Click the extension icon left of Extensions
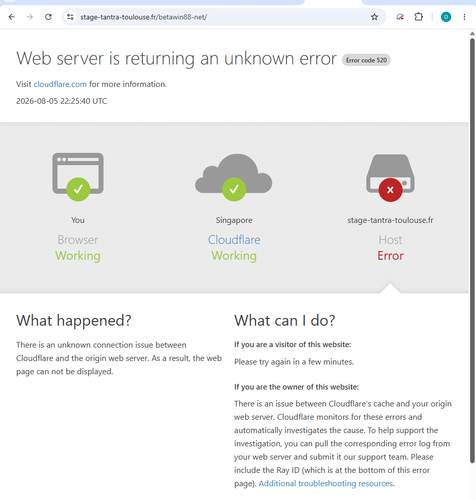 coord(400,17)
